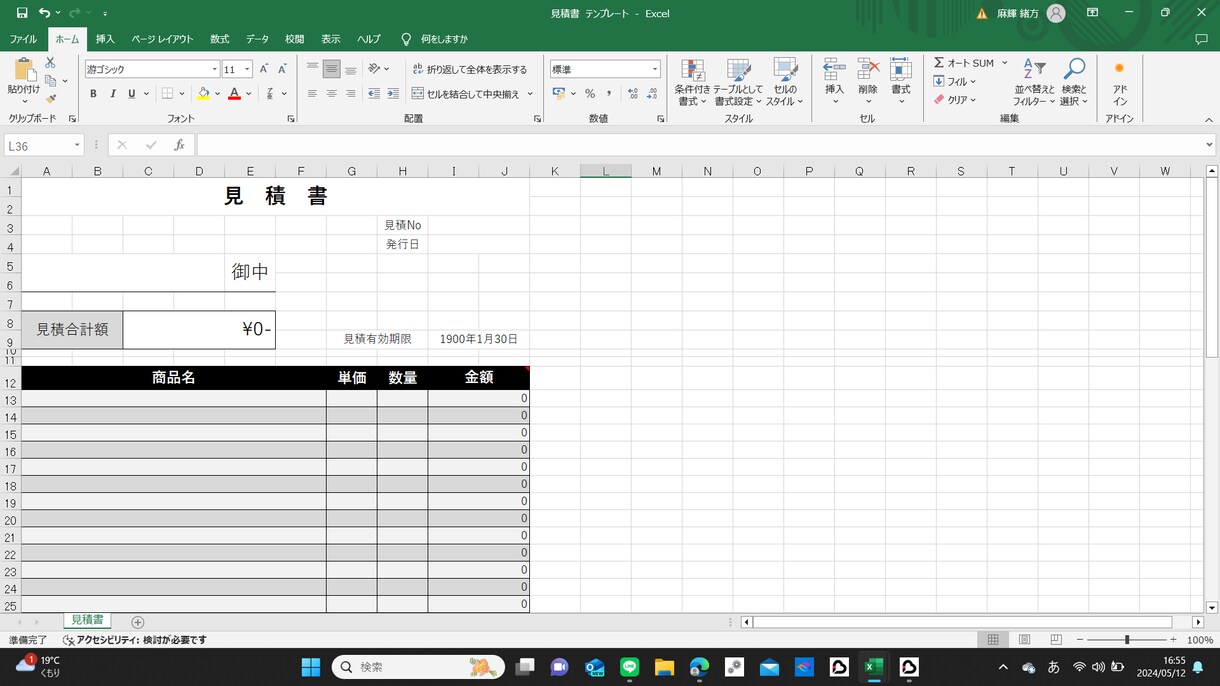Open 検索と選択 find and select

[1073, 82]
